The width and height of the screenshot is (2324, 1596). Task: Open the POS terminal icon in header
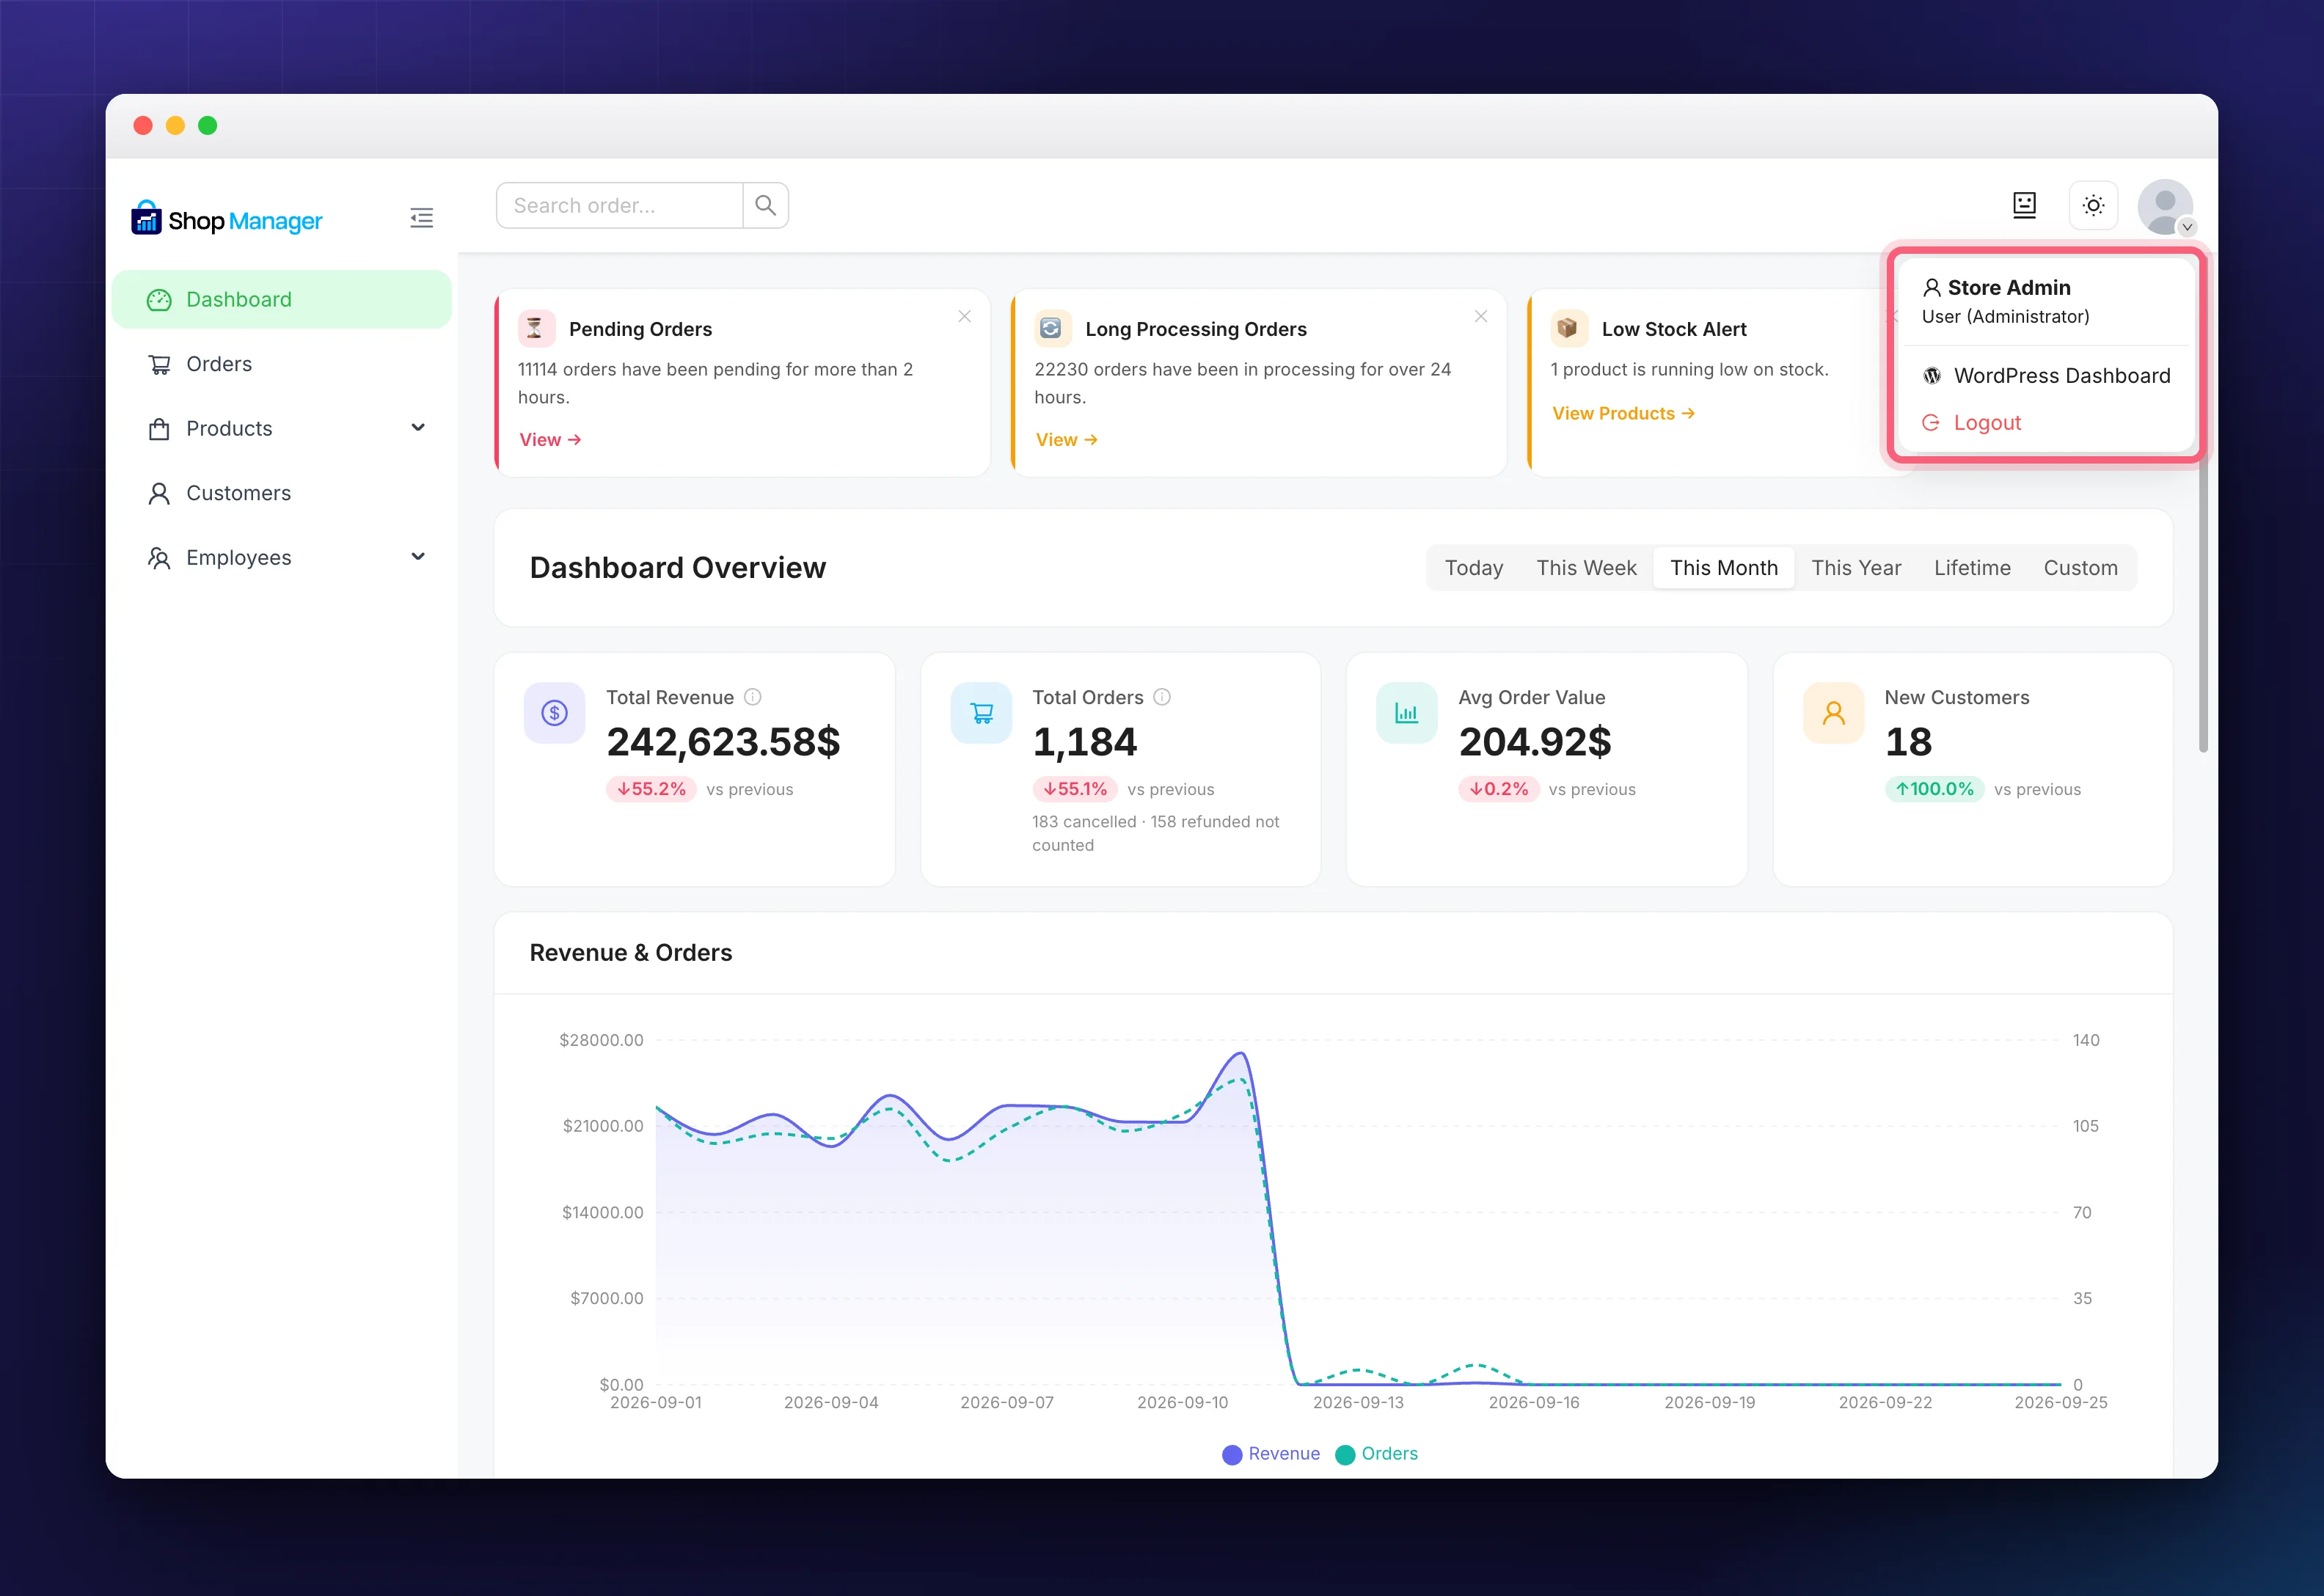(2024, 205)
